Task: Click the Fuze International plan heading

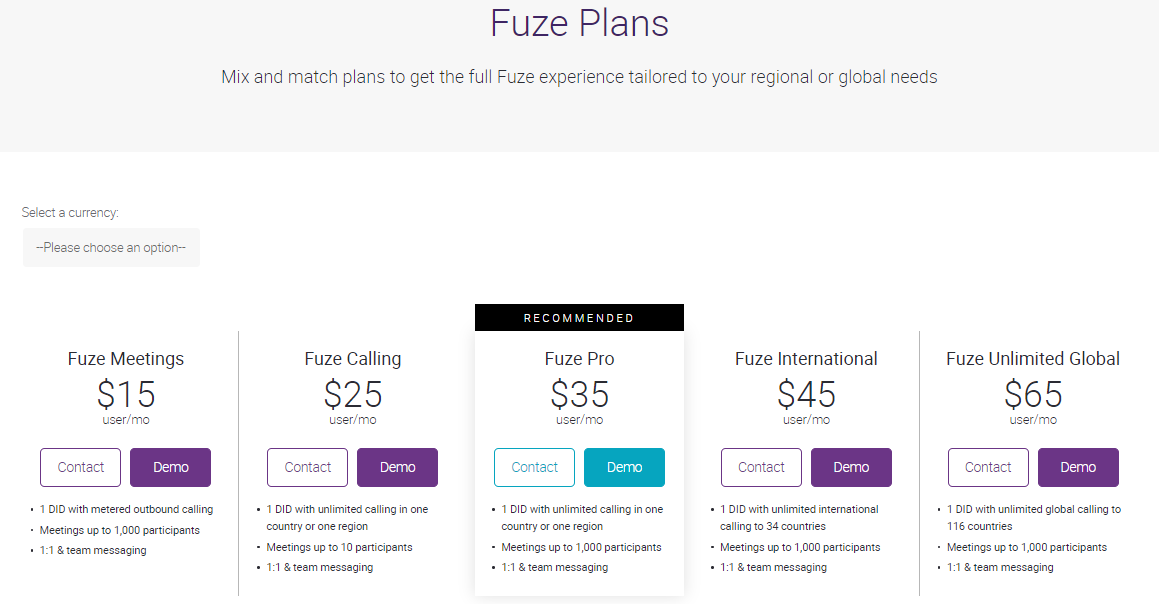Action: 806,359
